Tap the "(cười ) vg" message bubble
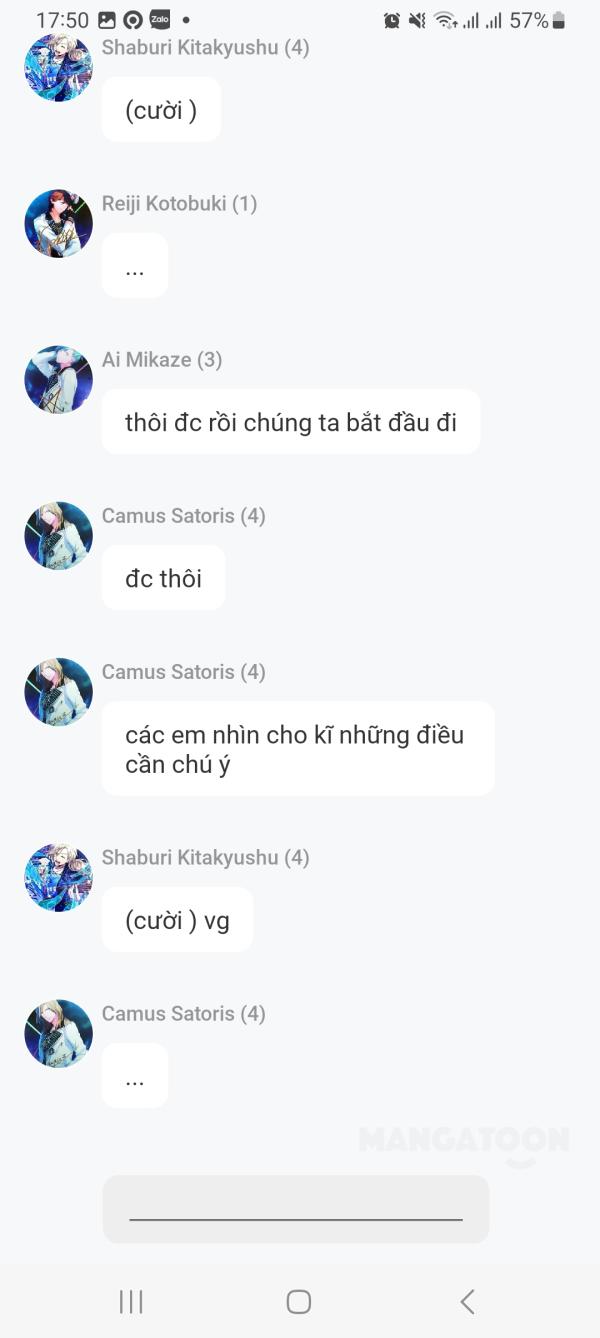This screenshot has width=600, height=1338. [177, 920]
